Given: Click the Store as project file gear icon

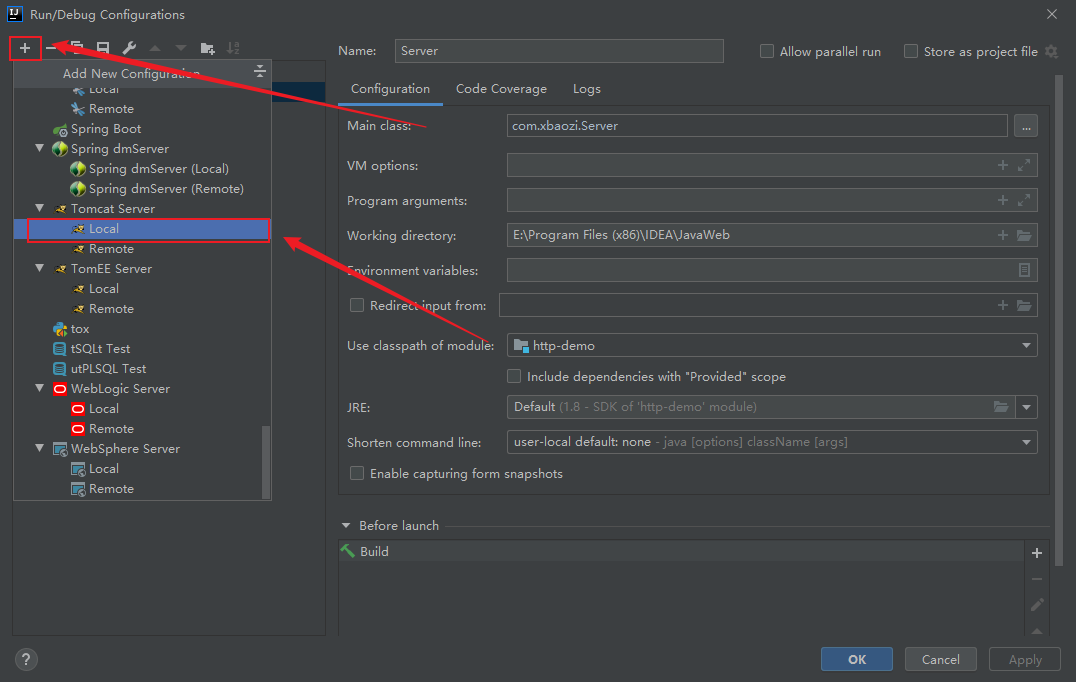Looking at the screenshot, I should tap(1051, 52).
